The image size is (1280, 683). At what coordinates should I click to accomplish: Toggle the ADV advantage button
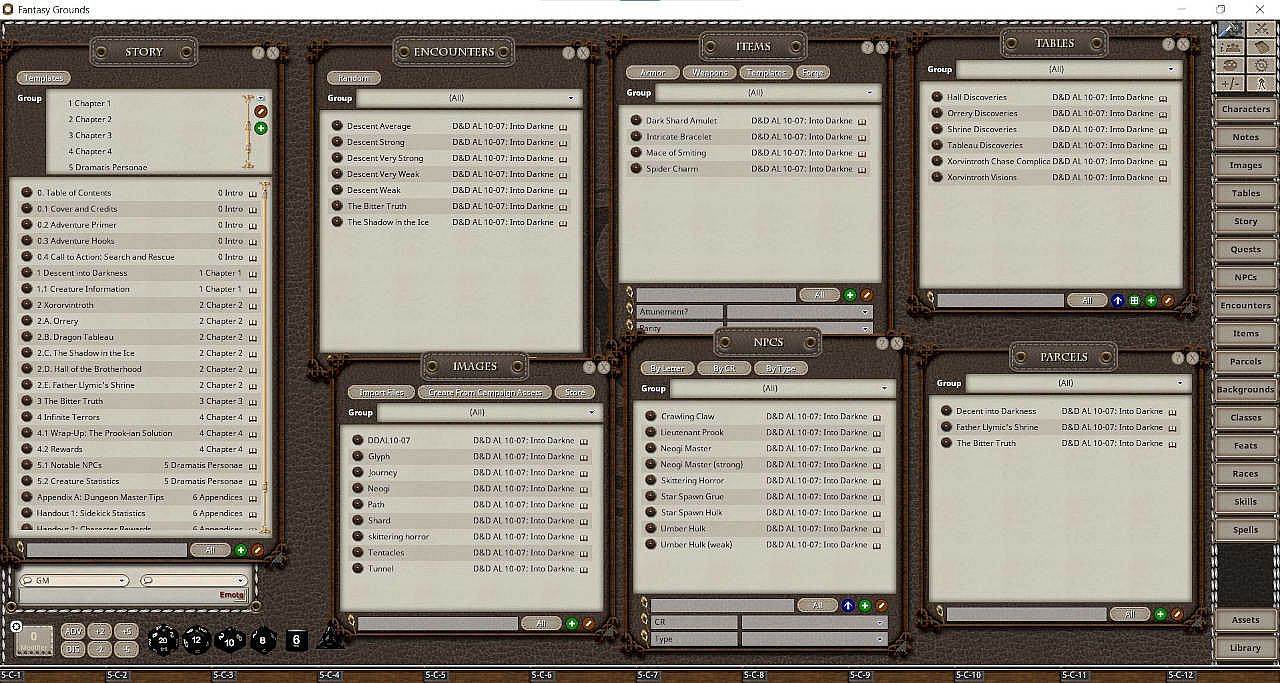tap(73, 631)
